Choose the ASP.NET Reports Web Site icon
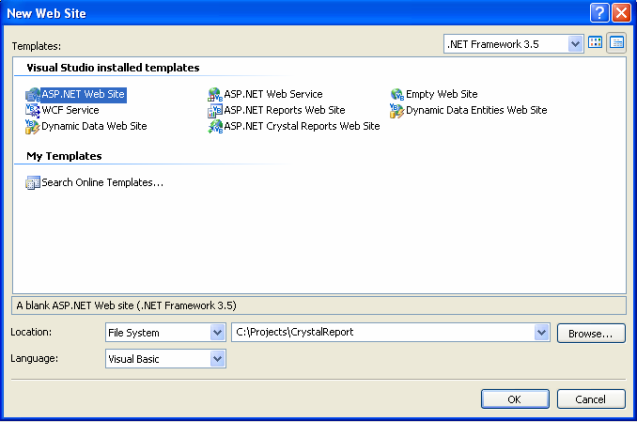The image size is (637, 422). 215,110
